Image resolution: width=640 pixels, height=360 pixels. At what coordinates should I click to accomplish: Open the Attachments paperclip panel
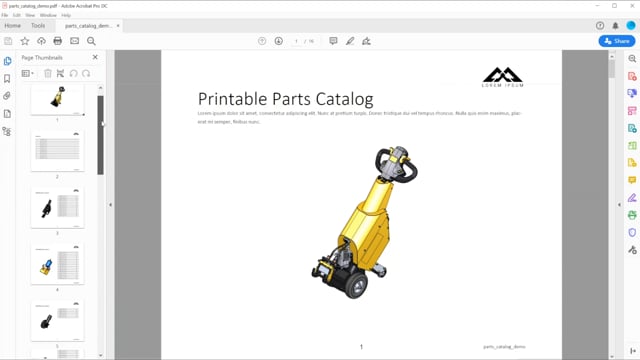pyautogui.click(x=7, y=96)
